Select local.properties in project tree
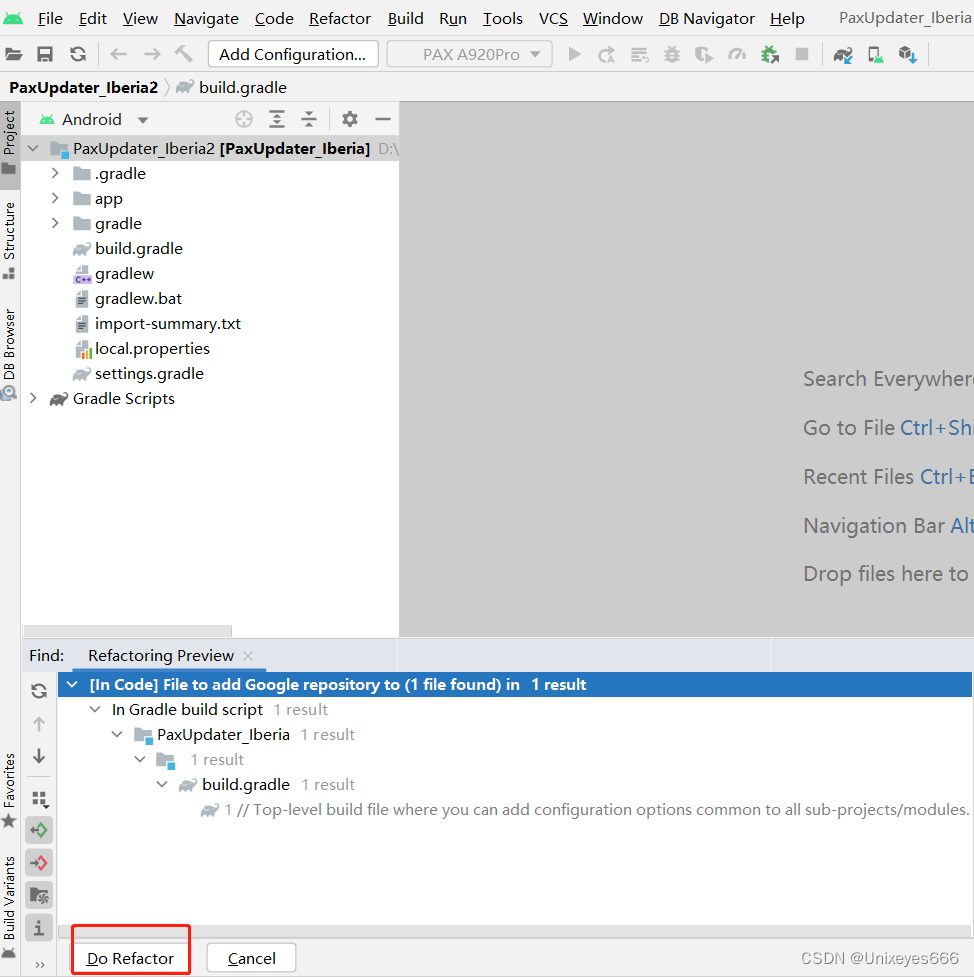The height and width of the screenshot is (977, 974). point(152,348)
